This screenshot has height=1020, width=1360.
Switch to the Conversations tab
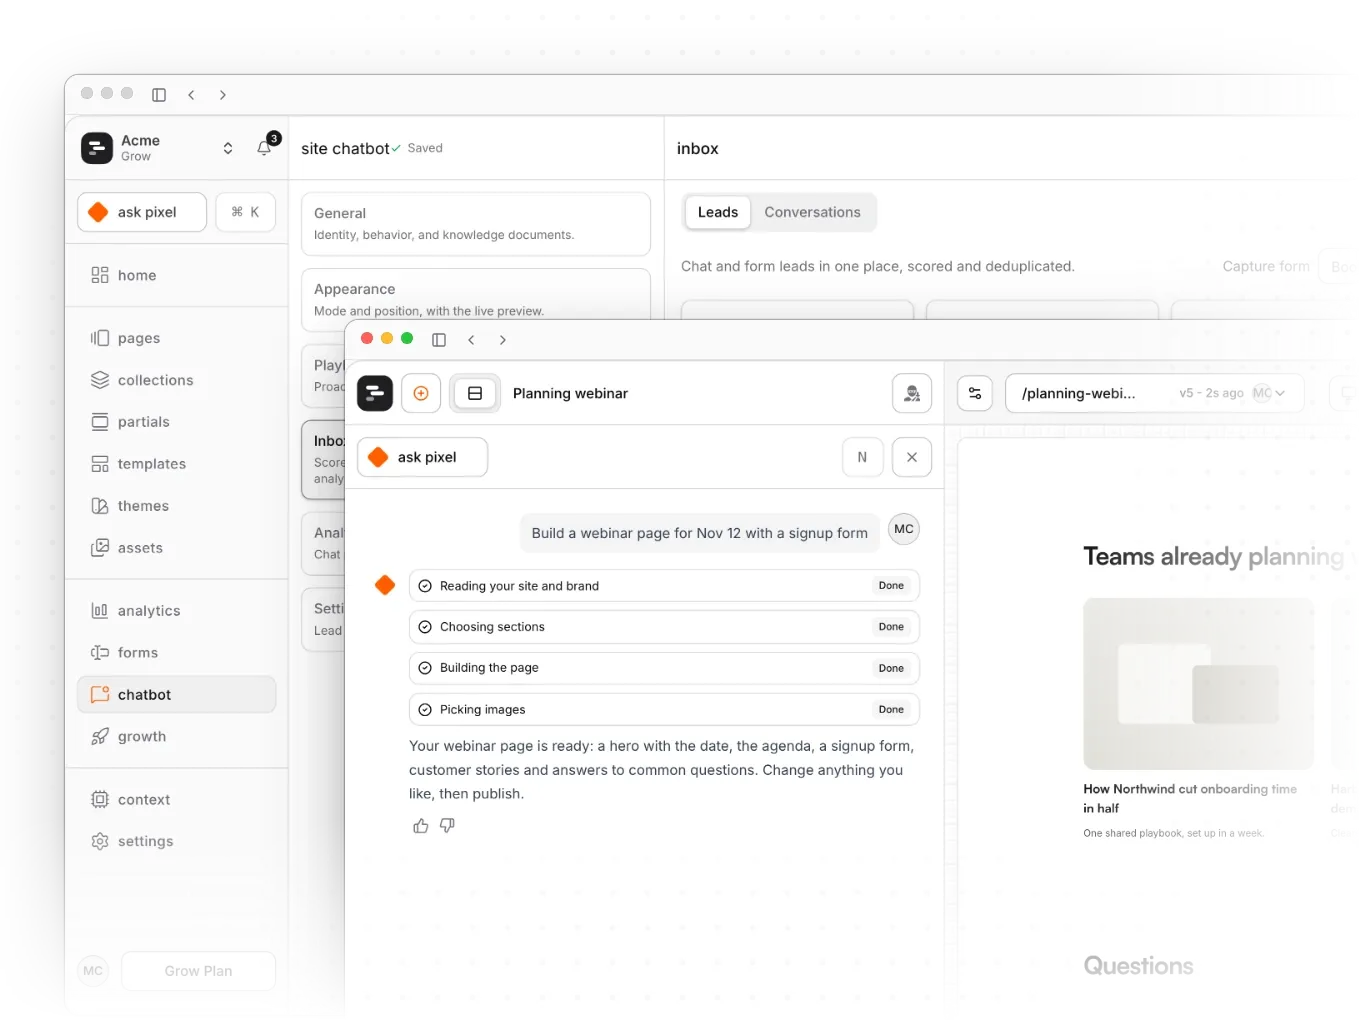[812, 212]
